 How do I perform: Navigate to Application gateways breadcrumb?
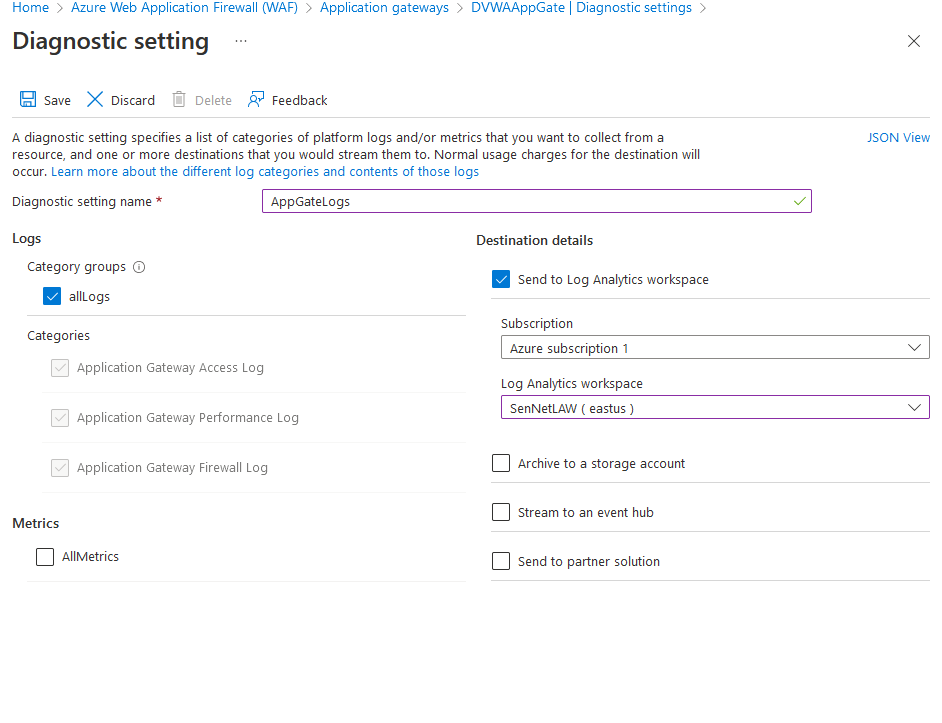pyautogui.click(x=384, y=8)
